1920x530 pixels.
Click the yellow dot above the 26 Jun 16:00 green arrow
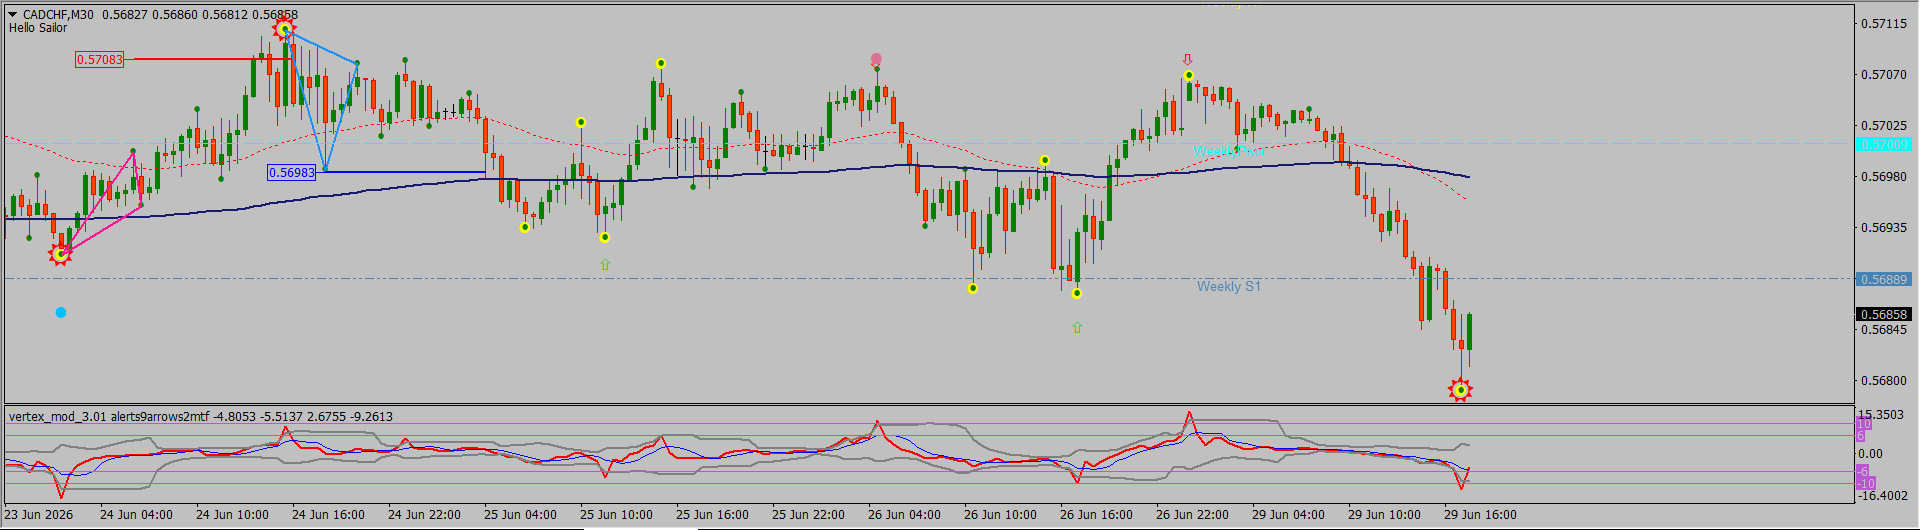1077,294
